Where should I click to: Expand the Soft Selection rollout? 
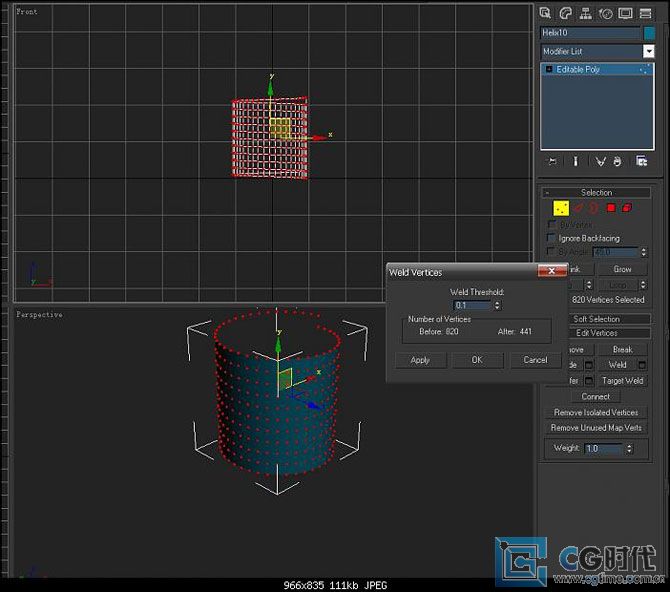597,319
